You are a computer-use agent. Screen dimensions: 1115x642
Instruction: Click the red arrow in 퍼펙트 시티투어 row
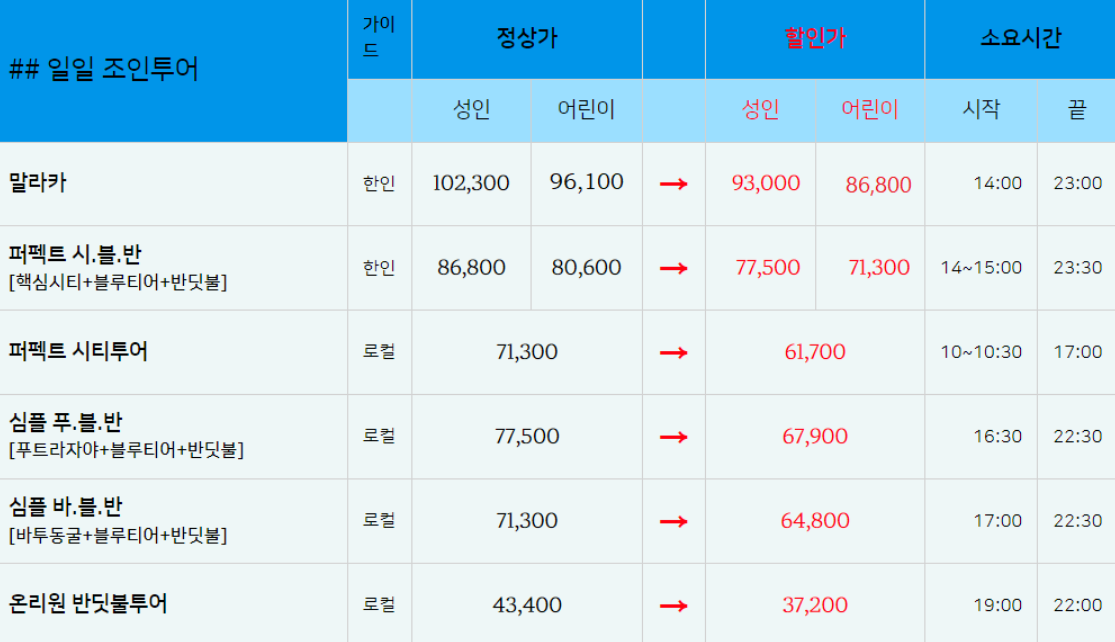(x=673, y=352)
